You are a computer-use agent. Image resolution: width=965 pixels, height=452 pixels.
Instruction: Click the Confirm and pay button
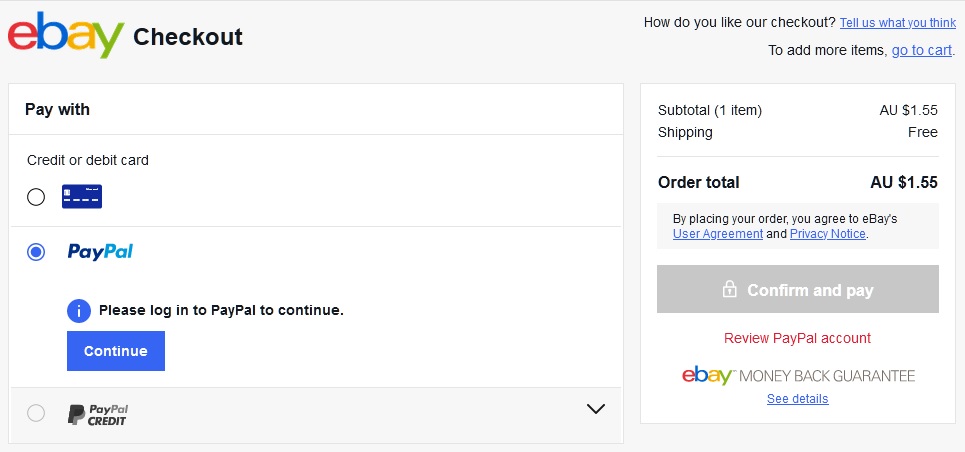(798, 289)
